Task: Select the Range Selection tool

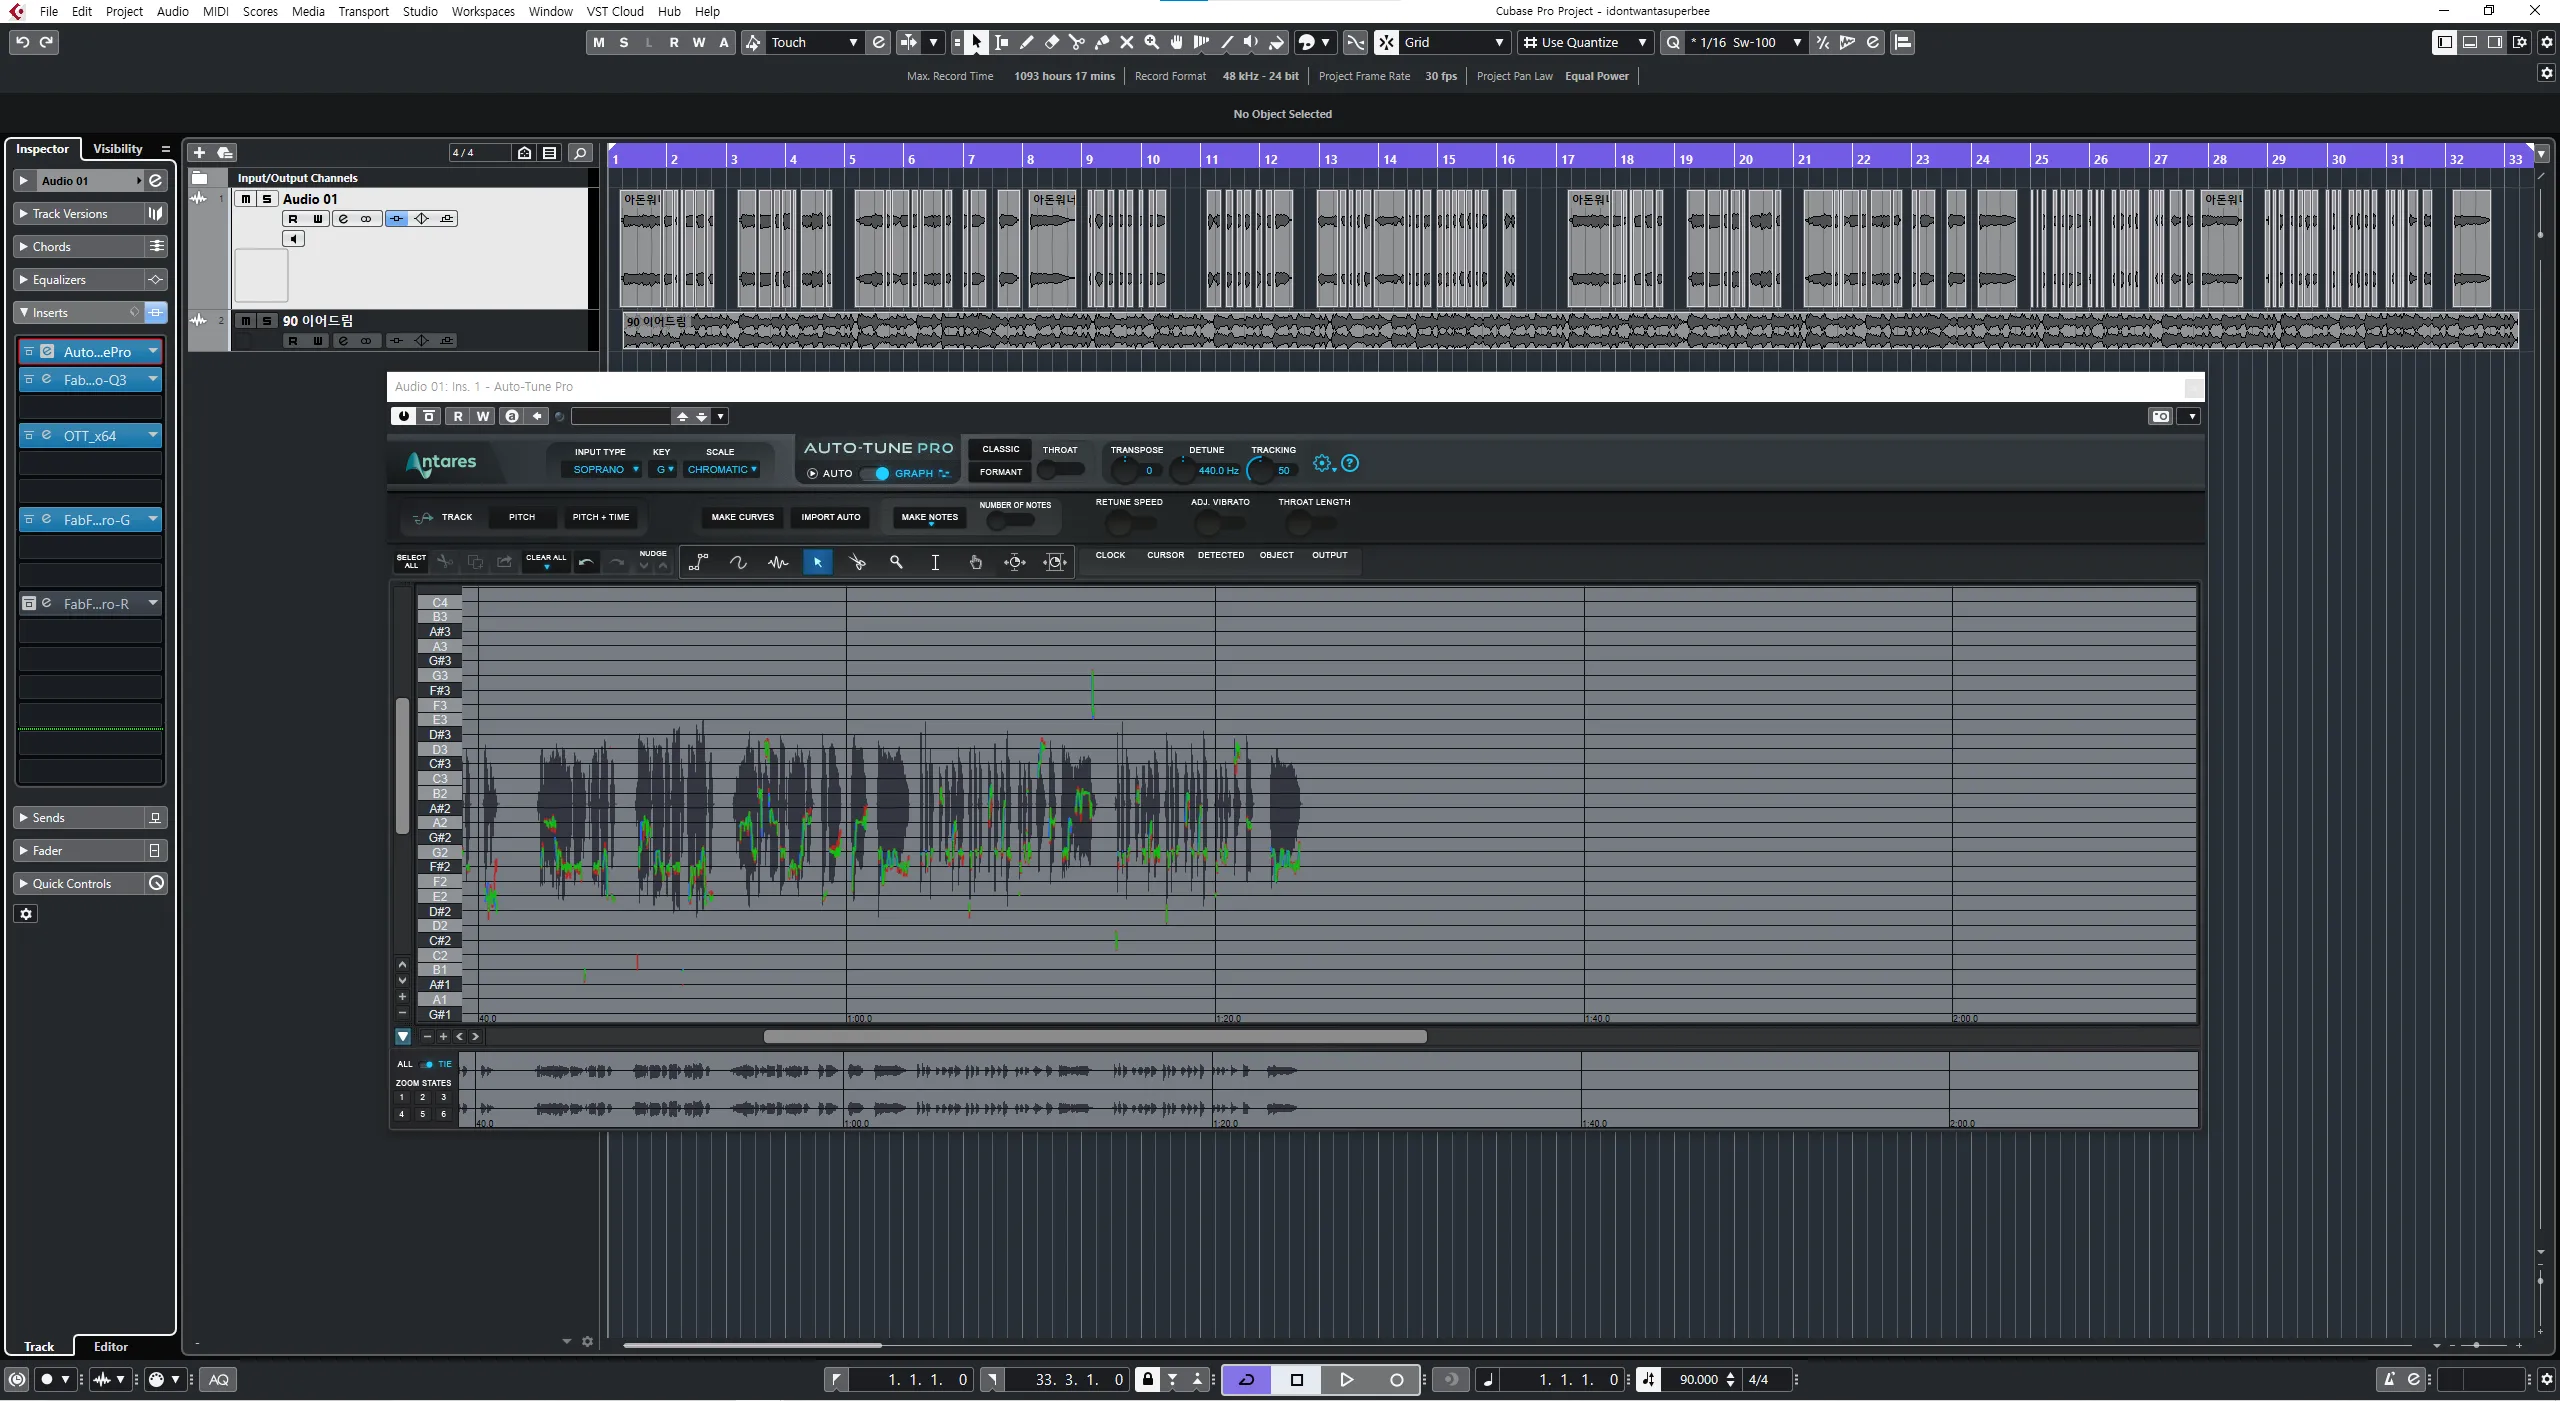Action: 1001,42
